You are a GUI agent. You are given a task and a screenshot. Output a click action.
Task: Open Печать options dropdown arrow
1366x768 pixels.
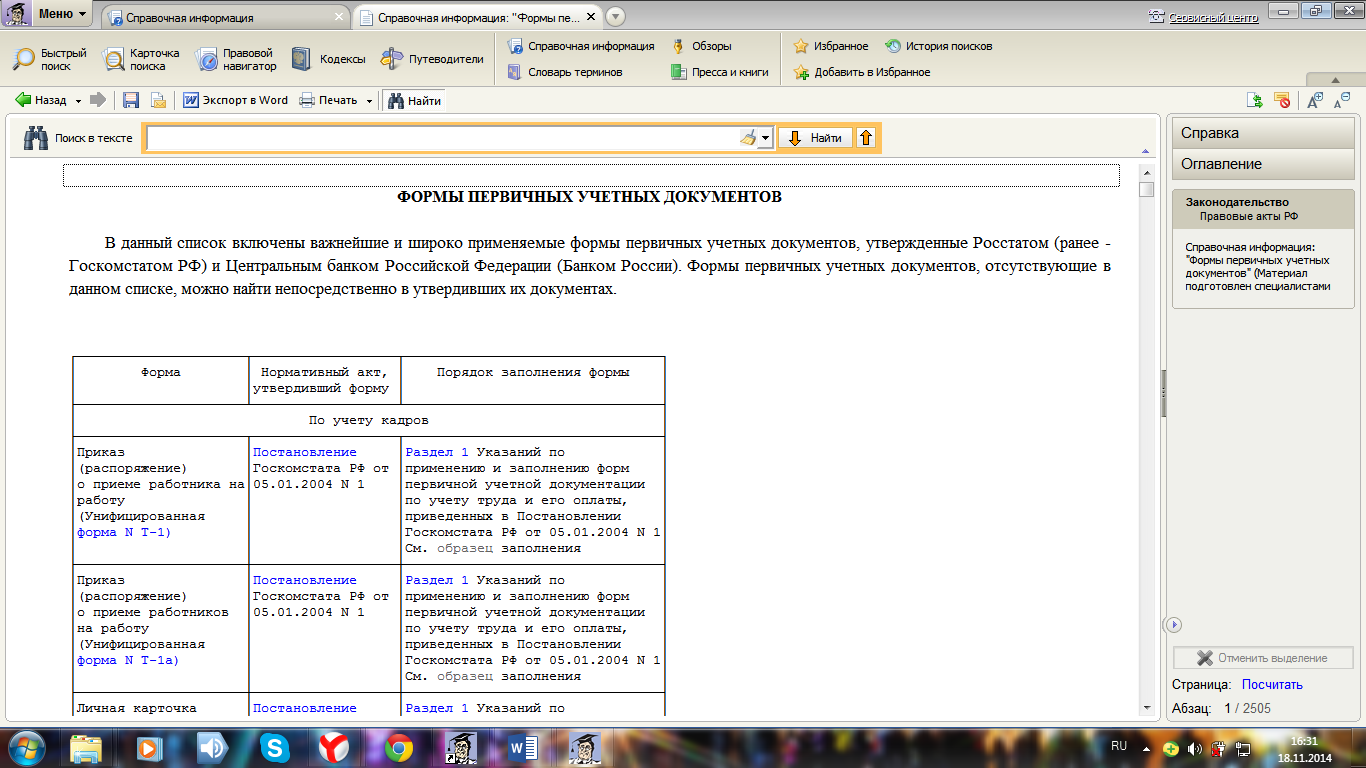369,100
